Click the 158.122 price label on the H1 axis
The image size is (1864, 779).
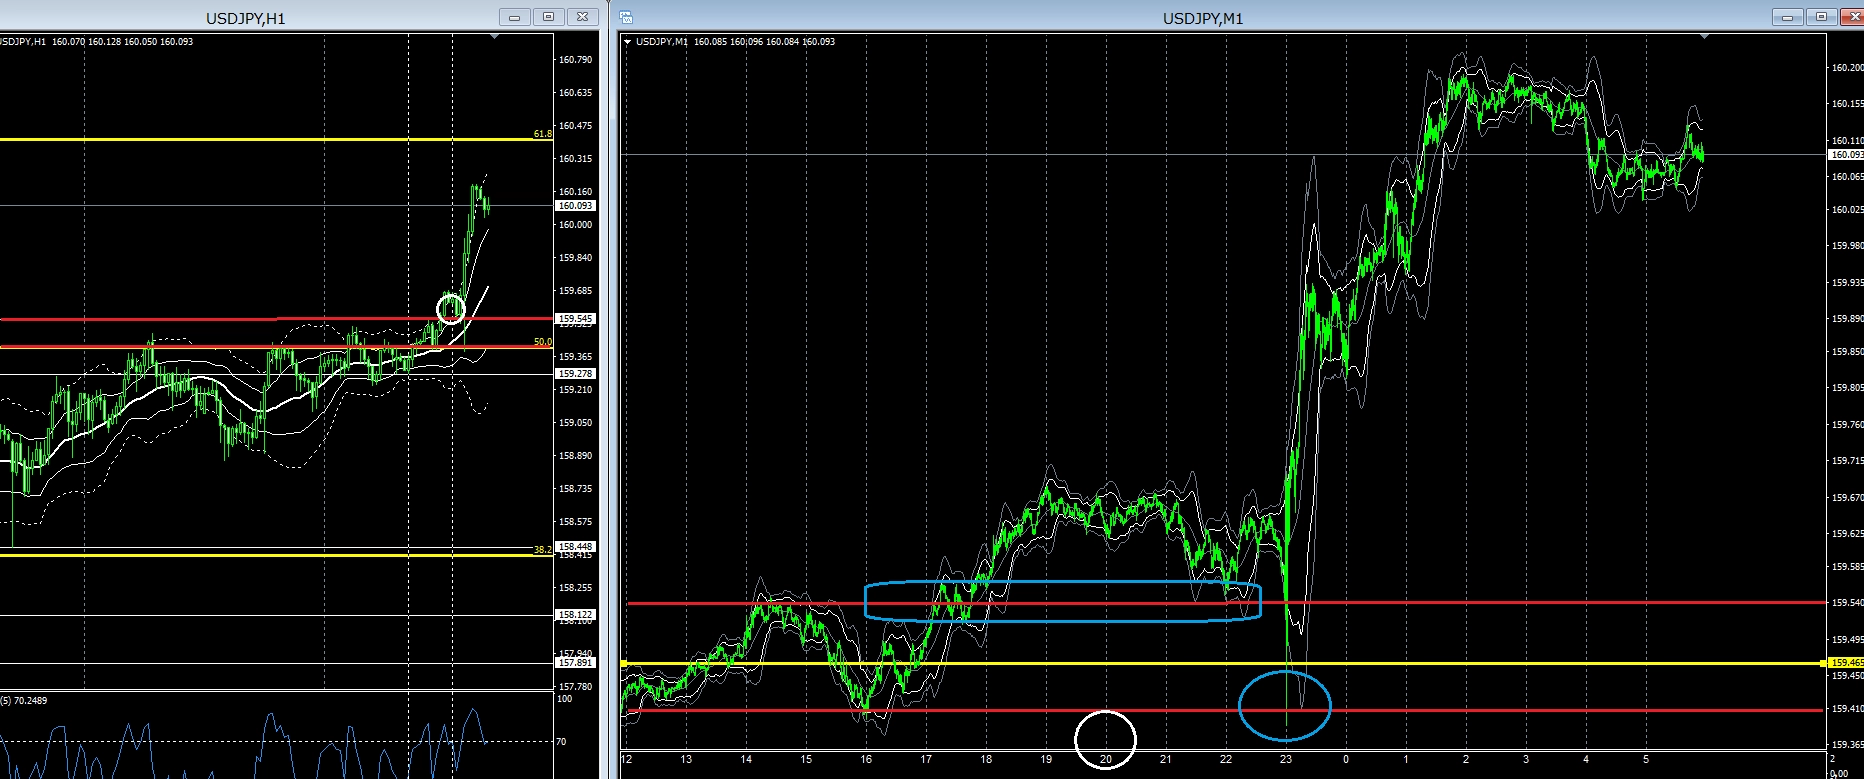575,615
